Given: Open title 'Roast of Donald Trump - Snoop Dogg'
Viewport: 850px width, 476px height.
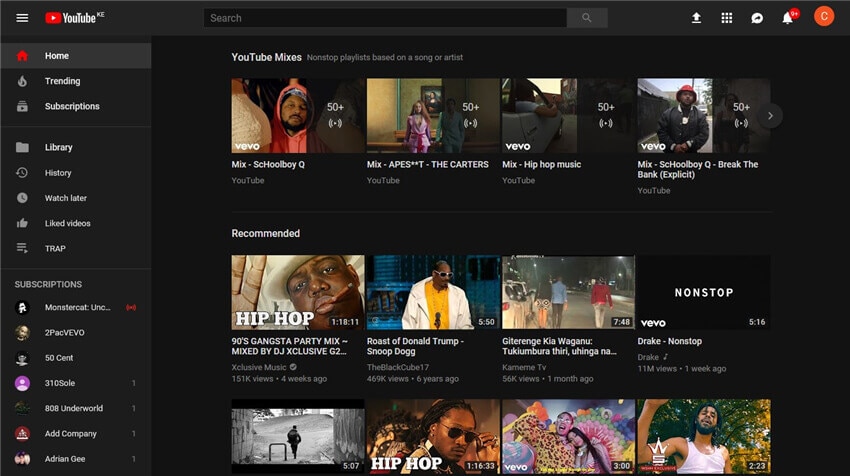Looking at the screenshot, I should point(415,346).
